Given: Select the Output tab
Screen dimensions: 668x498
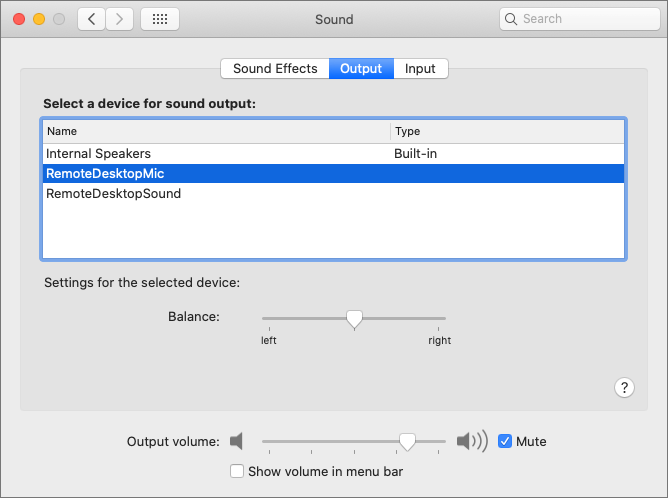Looking at the screenshot, I should point(361,68).
